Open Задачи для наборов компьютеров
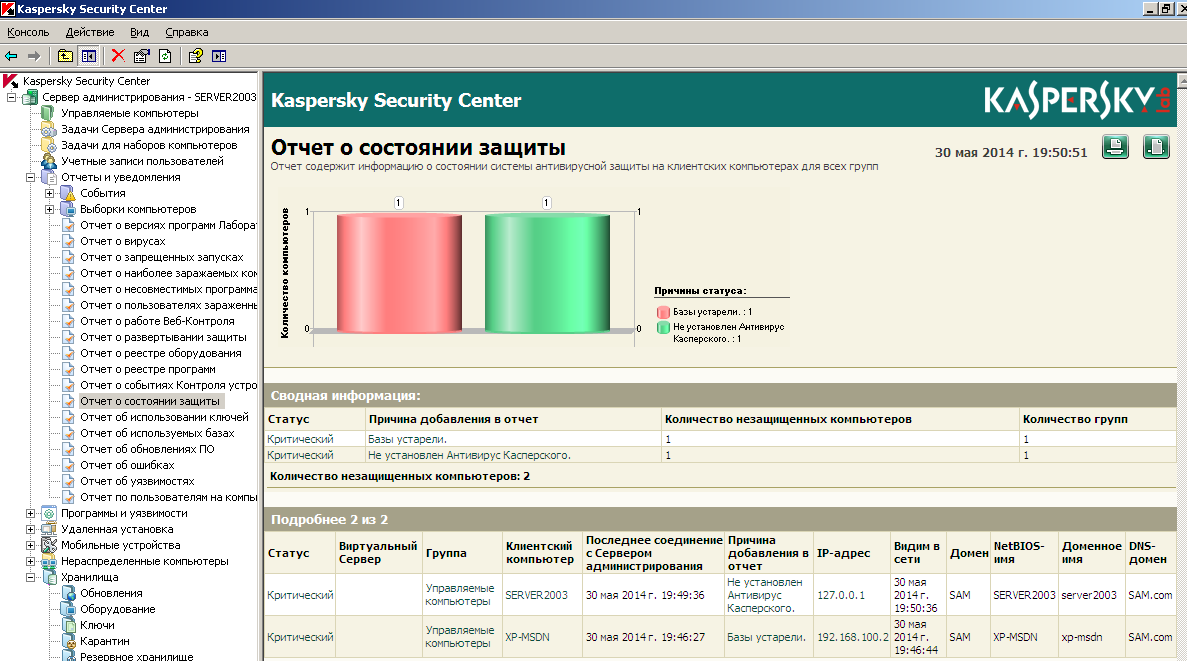Screen dimensions: 1187x661 [x=149, y=145]
